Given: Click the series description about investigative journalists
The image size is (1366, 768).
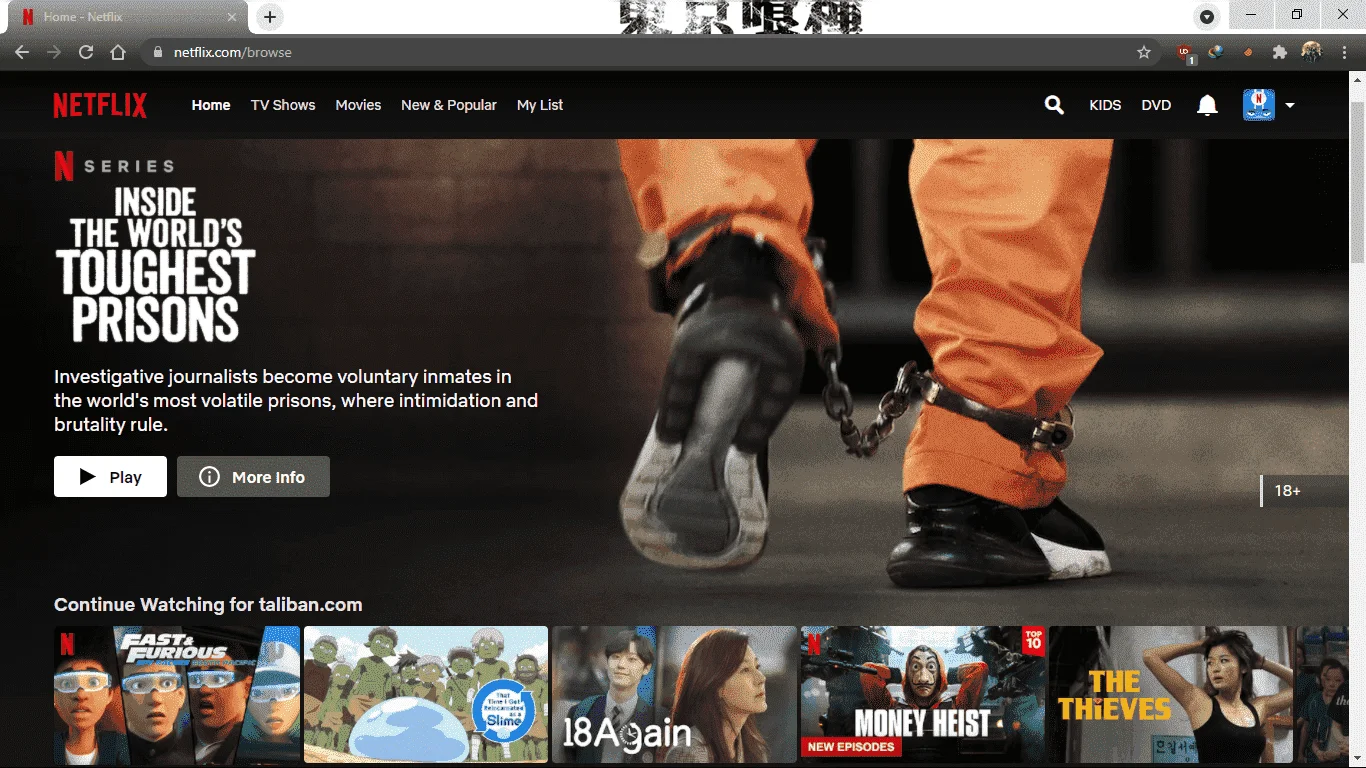Looking at the screenshot, I should [x=296, y=401].
